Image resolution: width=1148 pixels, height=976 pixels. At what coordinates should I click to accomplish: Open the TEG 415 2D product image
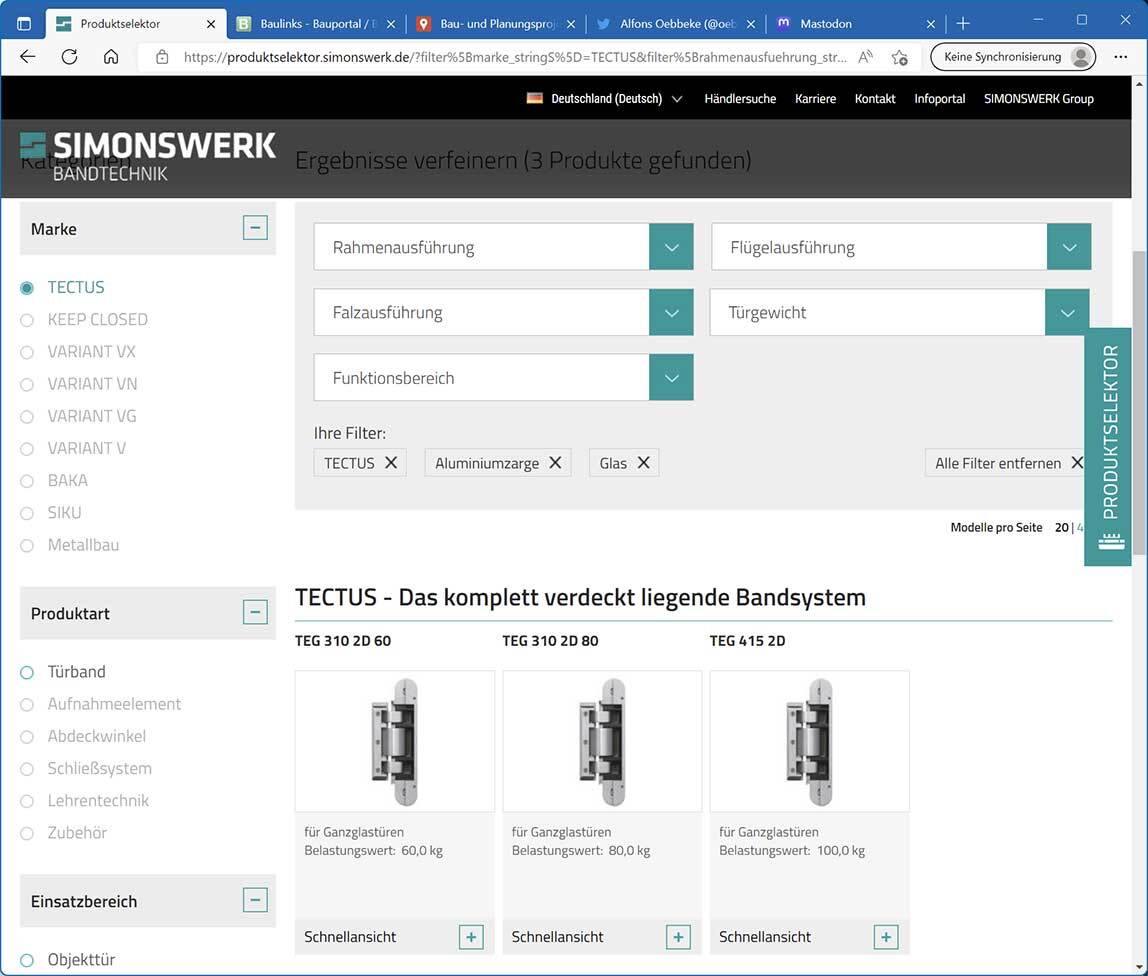tap(810, 741)
